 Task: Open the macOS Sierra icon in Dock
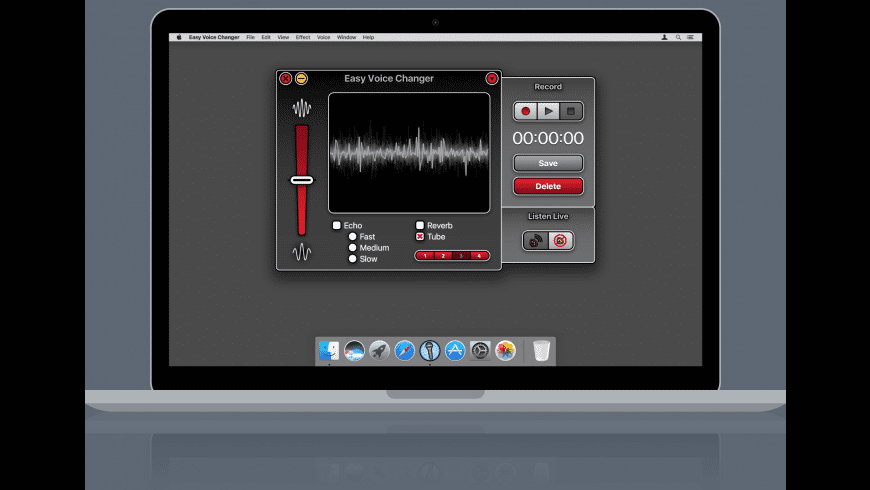[354, 351]
